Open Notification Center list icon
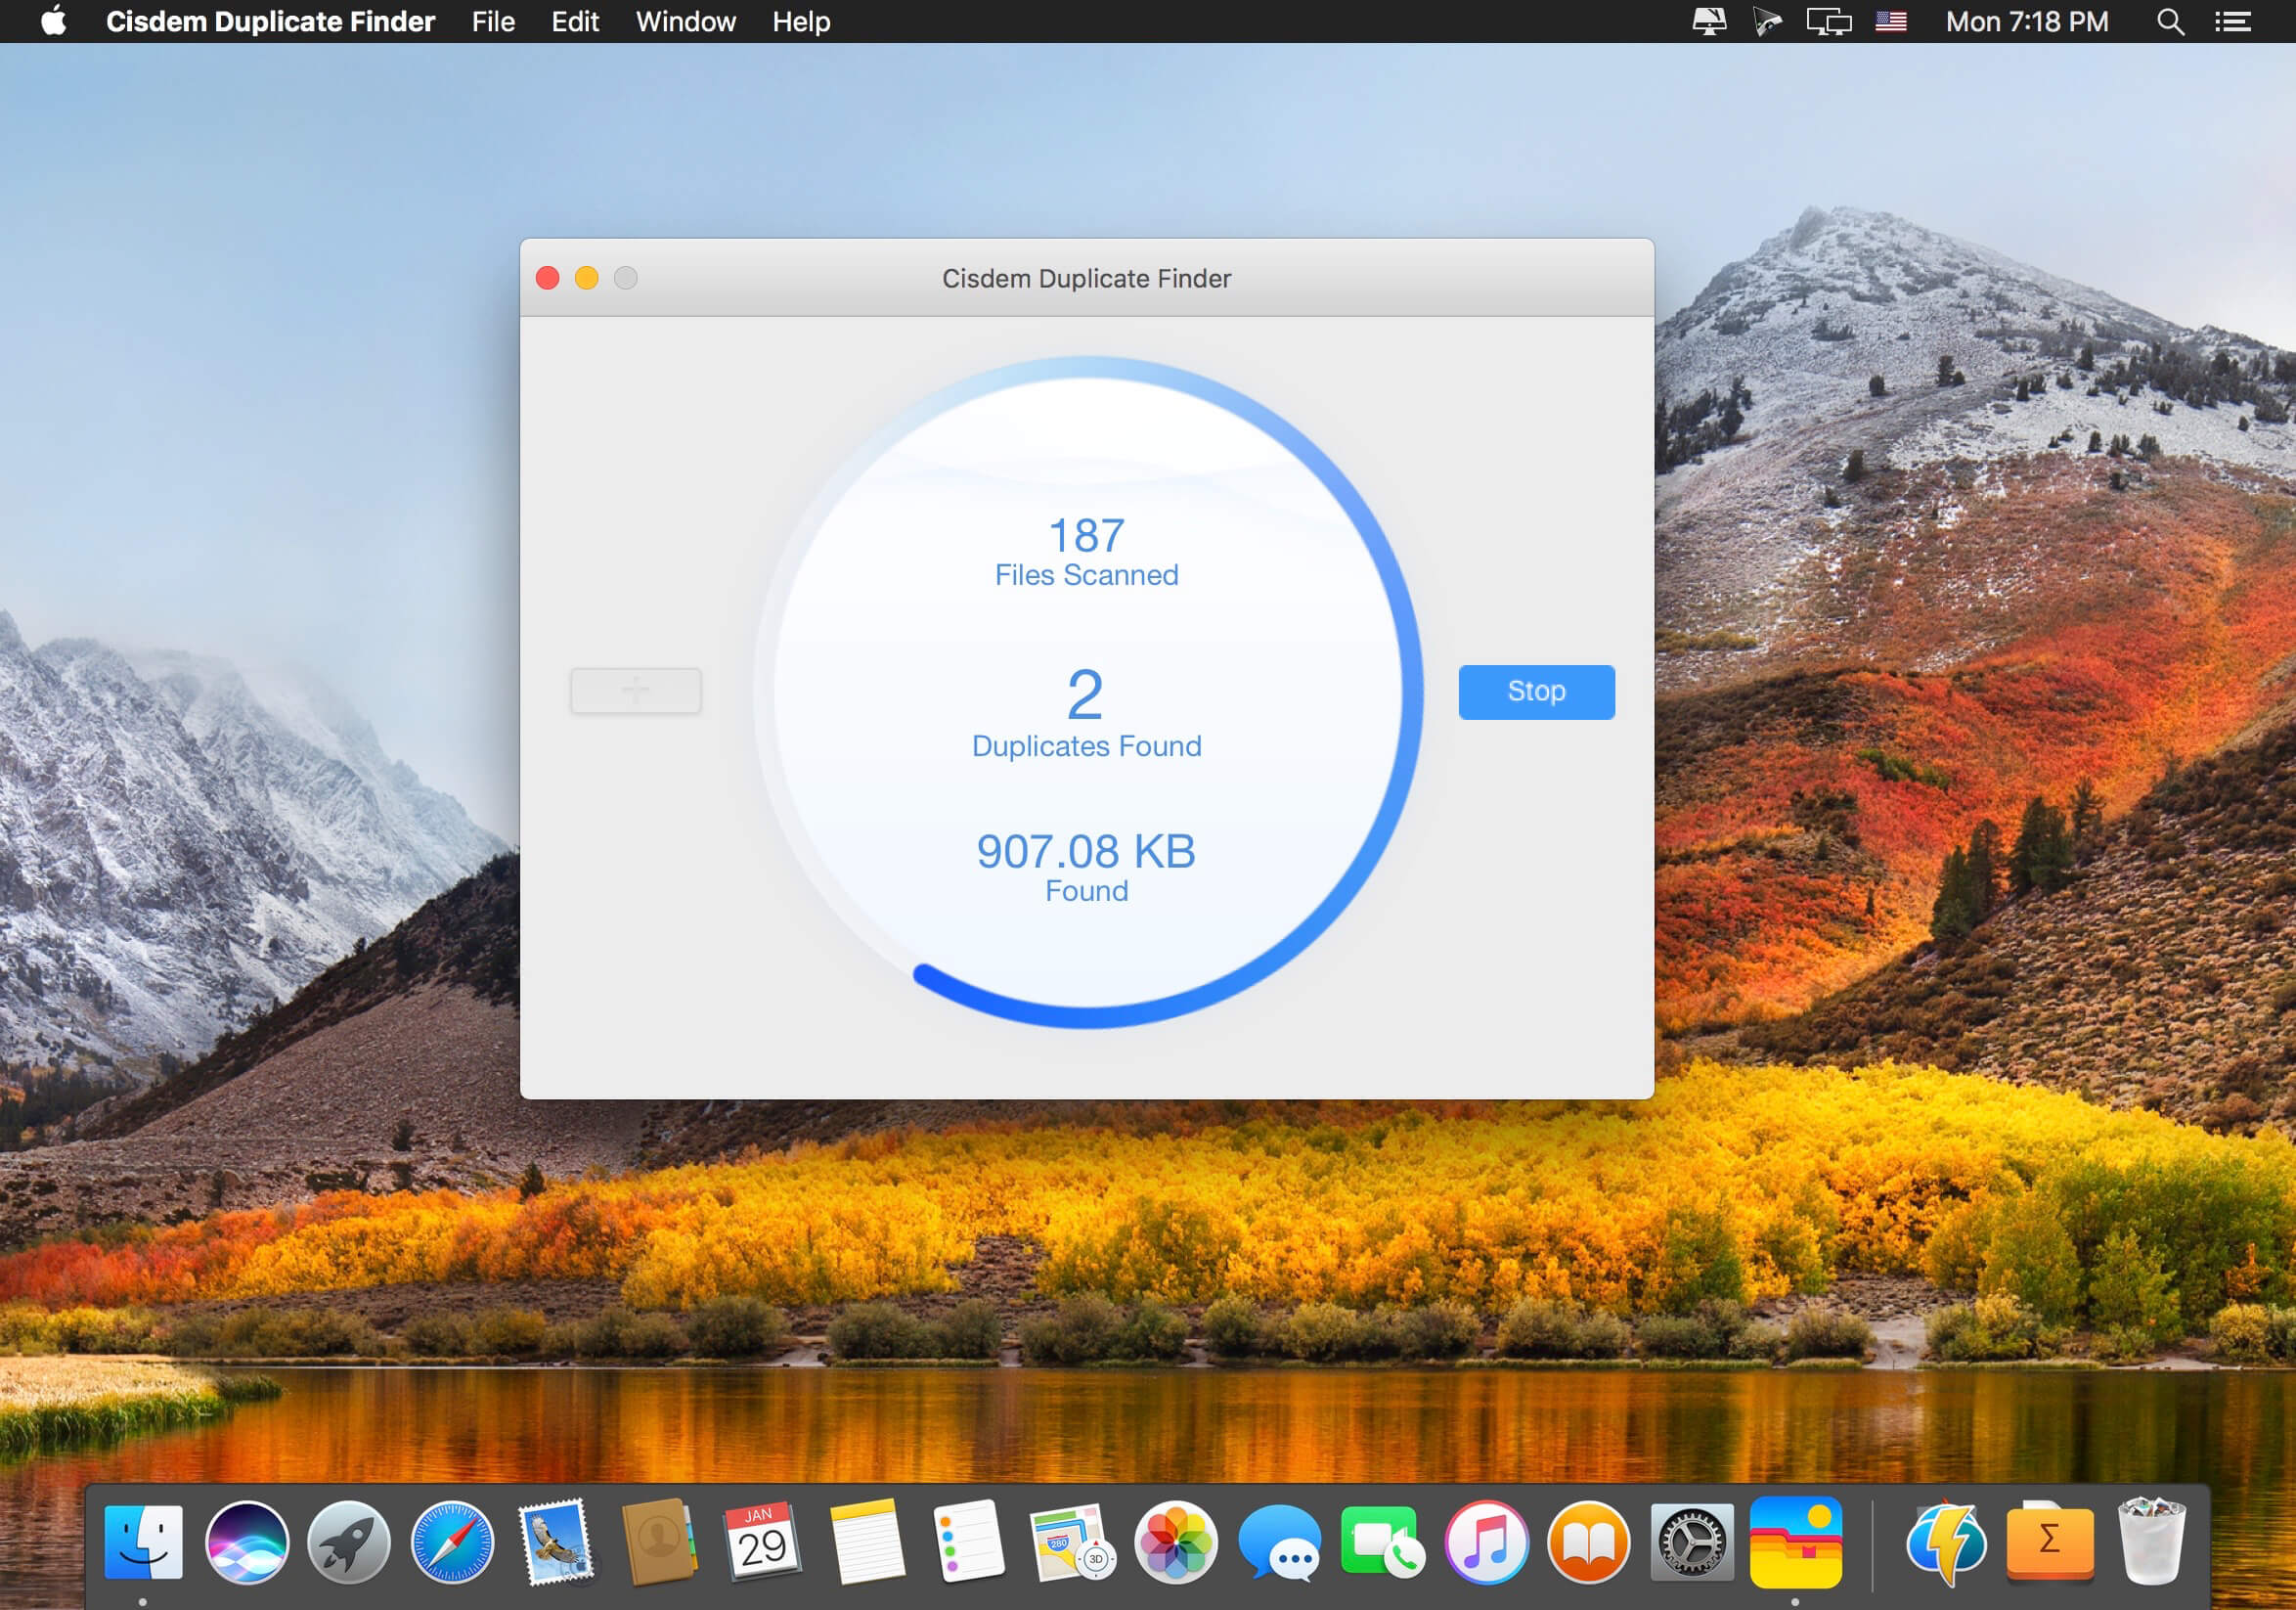This screenshot has width=2296, height=1610. point(2233,21)
